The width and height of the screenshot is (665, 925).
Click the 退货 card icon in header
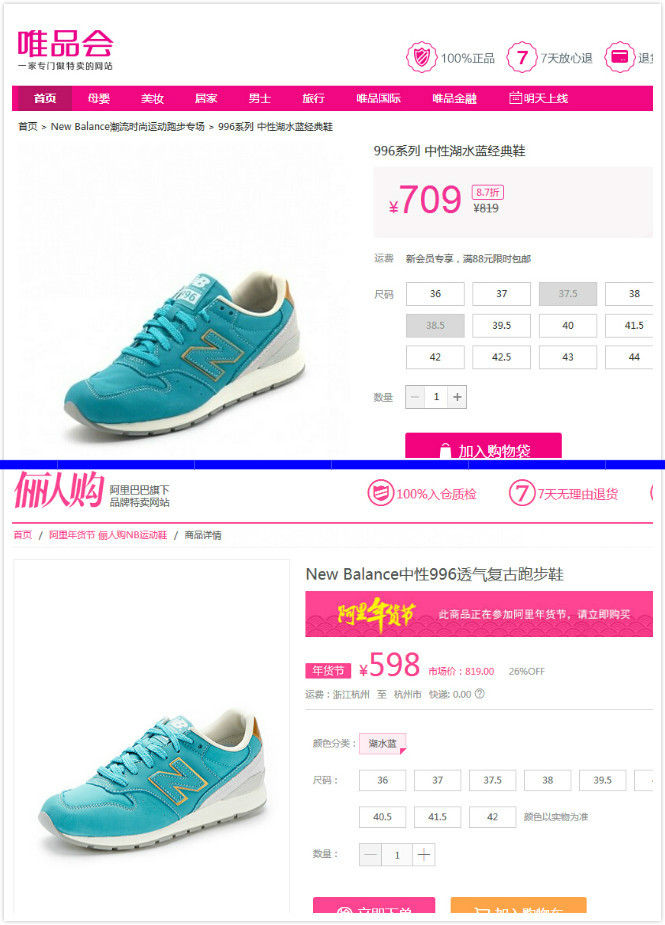(x=619, y=57)
